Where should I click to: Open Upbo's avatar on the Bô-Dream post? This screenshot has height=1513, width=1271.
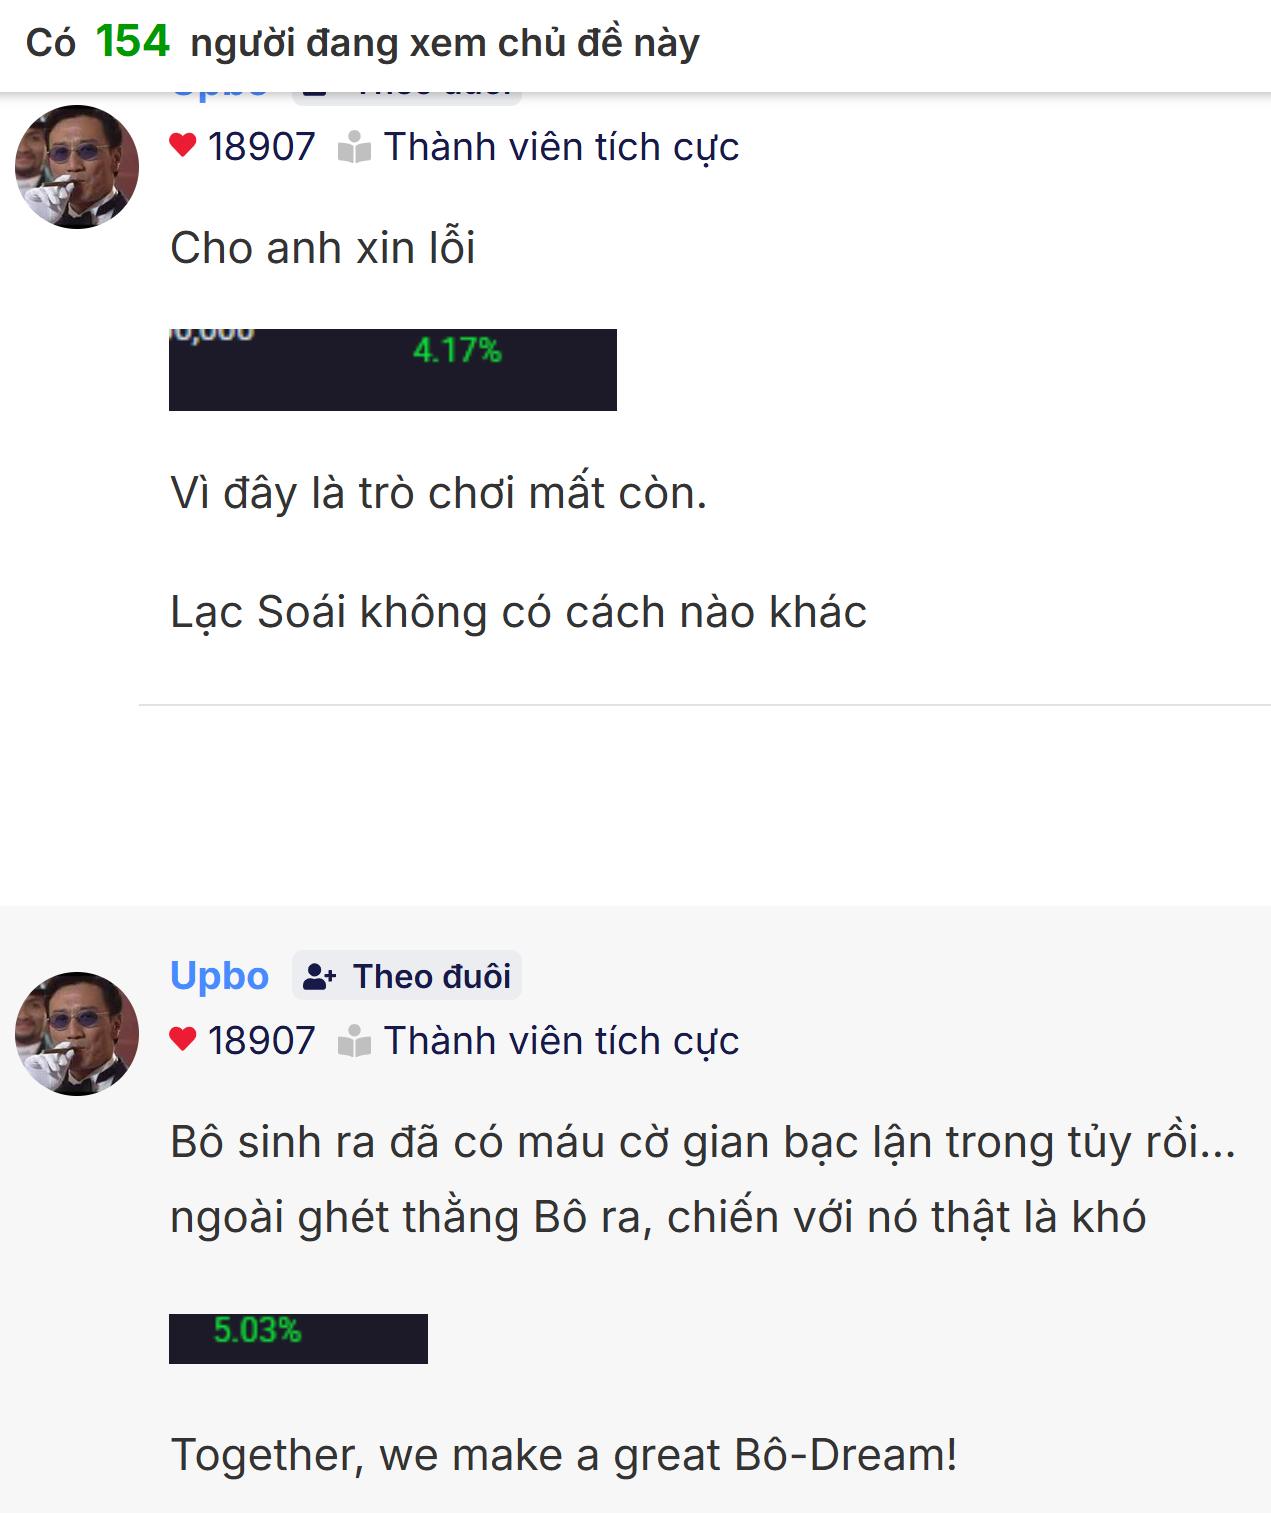pyautogui.click(x=77, y=1034)
